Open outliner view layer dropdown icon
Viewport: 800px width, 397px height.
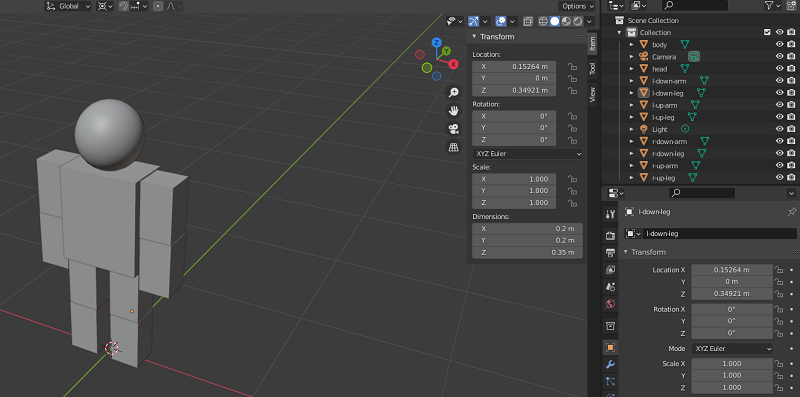point(639,6)
